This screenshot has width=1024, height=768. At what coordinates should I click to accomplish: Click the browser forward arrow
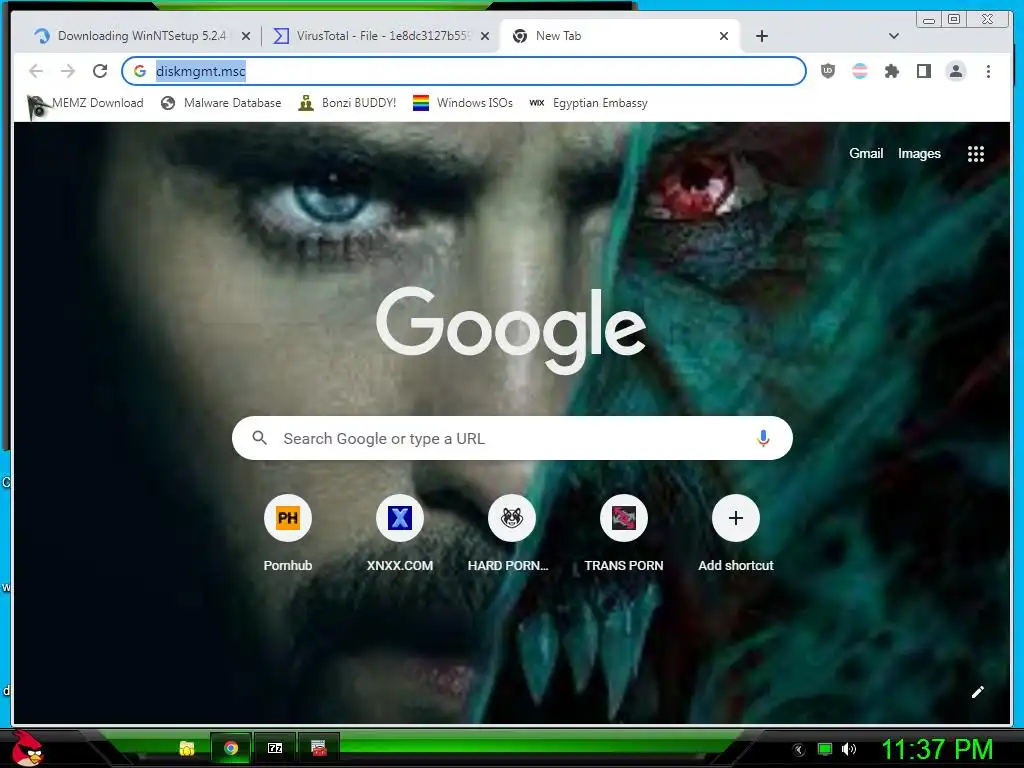pyautogui.click(x=68, y=71)
